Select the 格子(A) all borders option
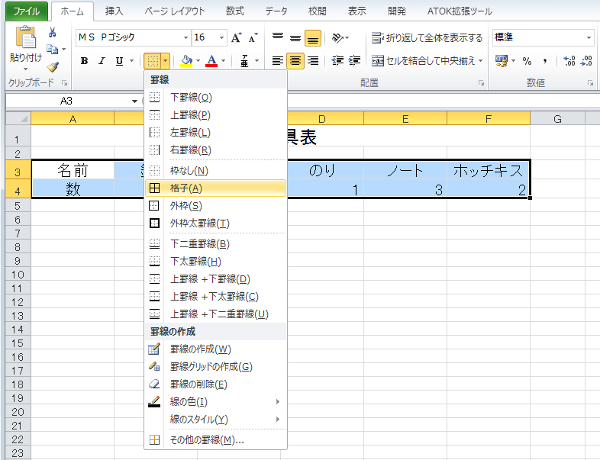600x460 pixels. pyautogui.click(x=188, y=187)
